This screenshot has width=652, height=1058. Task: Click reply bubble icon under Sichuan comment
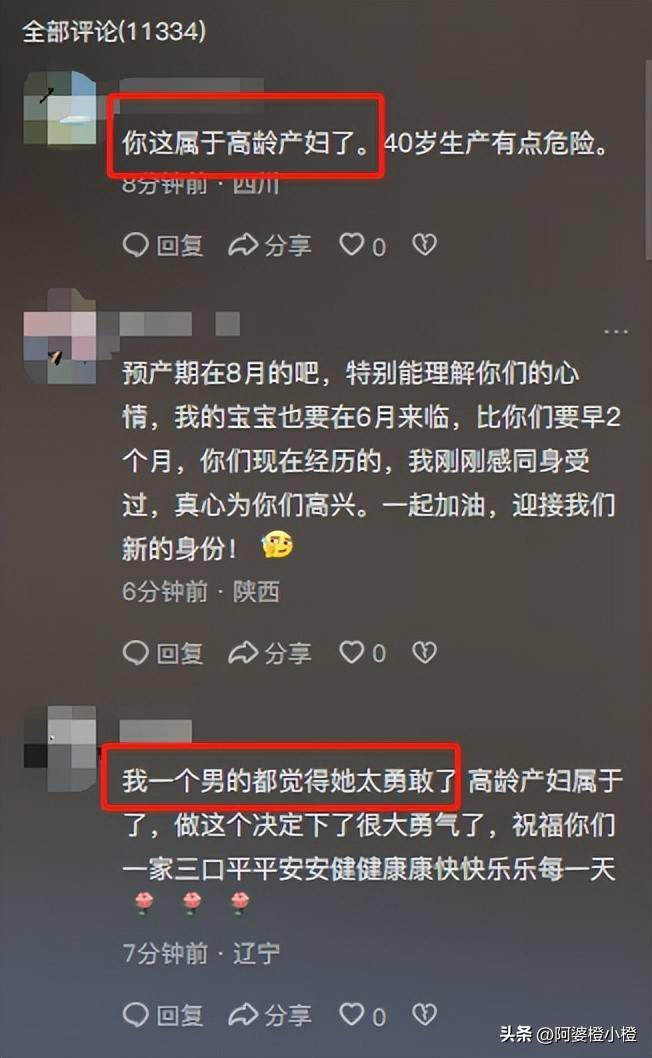tap(136, 245)
